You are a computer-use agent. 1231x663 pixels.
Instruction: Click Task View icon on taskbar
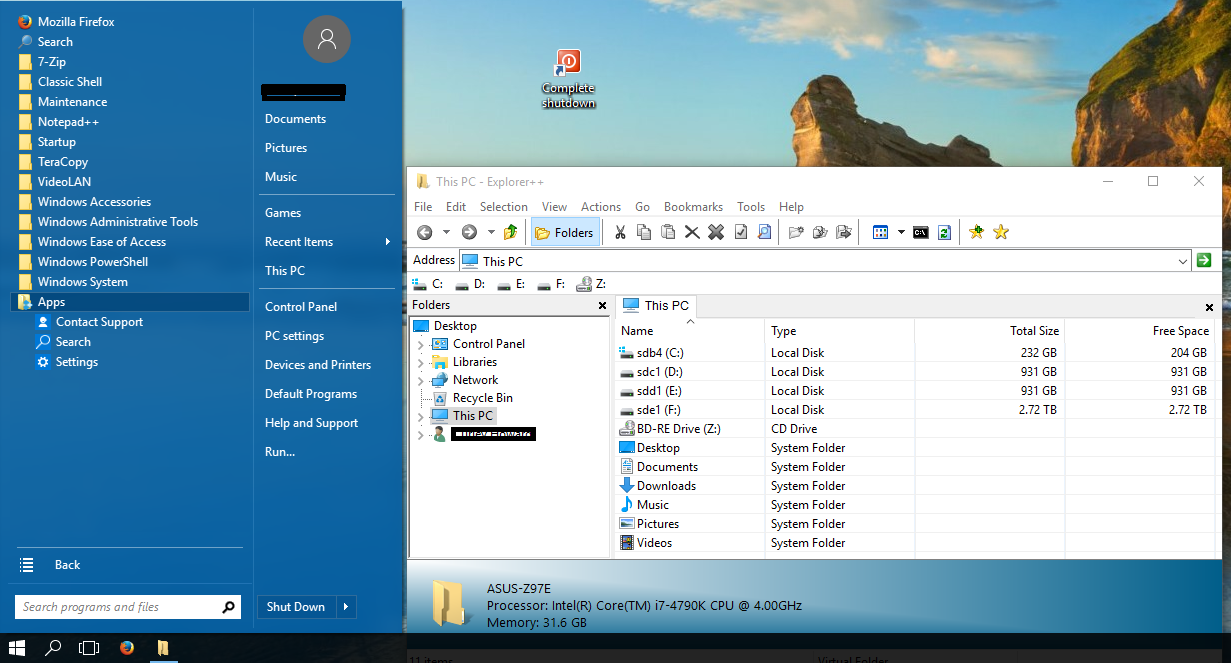90,647
